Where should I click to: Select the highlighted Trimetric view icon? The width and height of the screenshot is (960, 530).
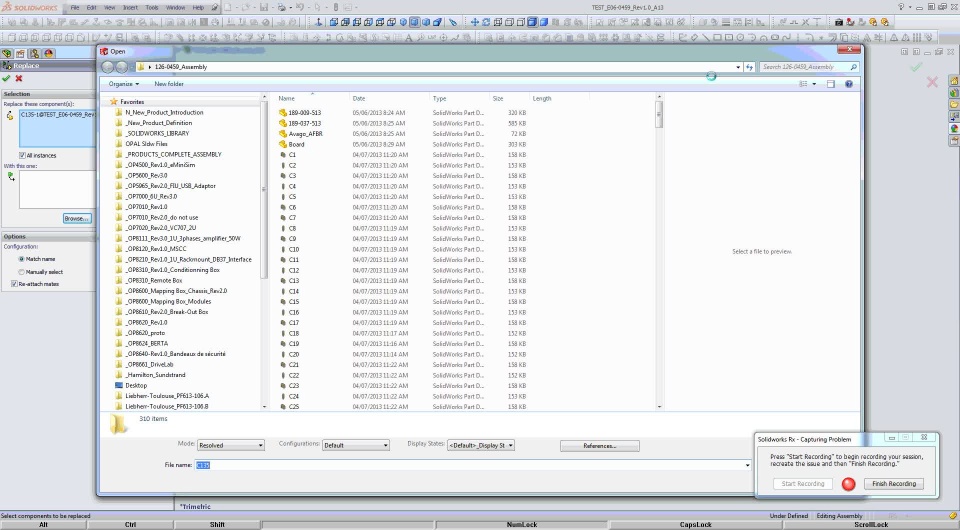point(414,22)
